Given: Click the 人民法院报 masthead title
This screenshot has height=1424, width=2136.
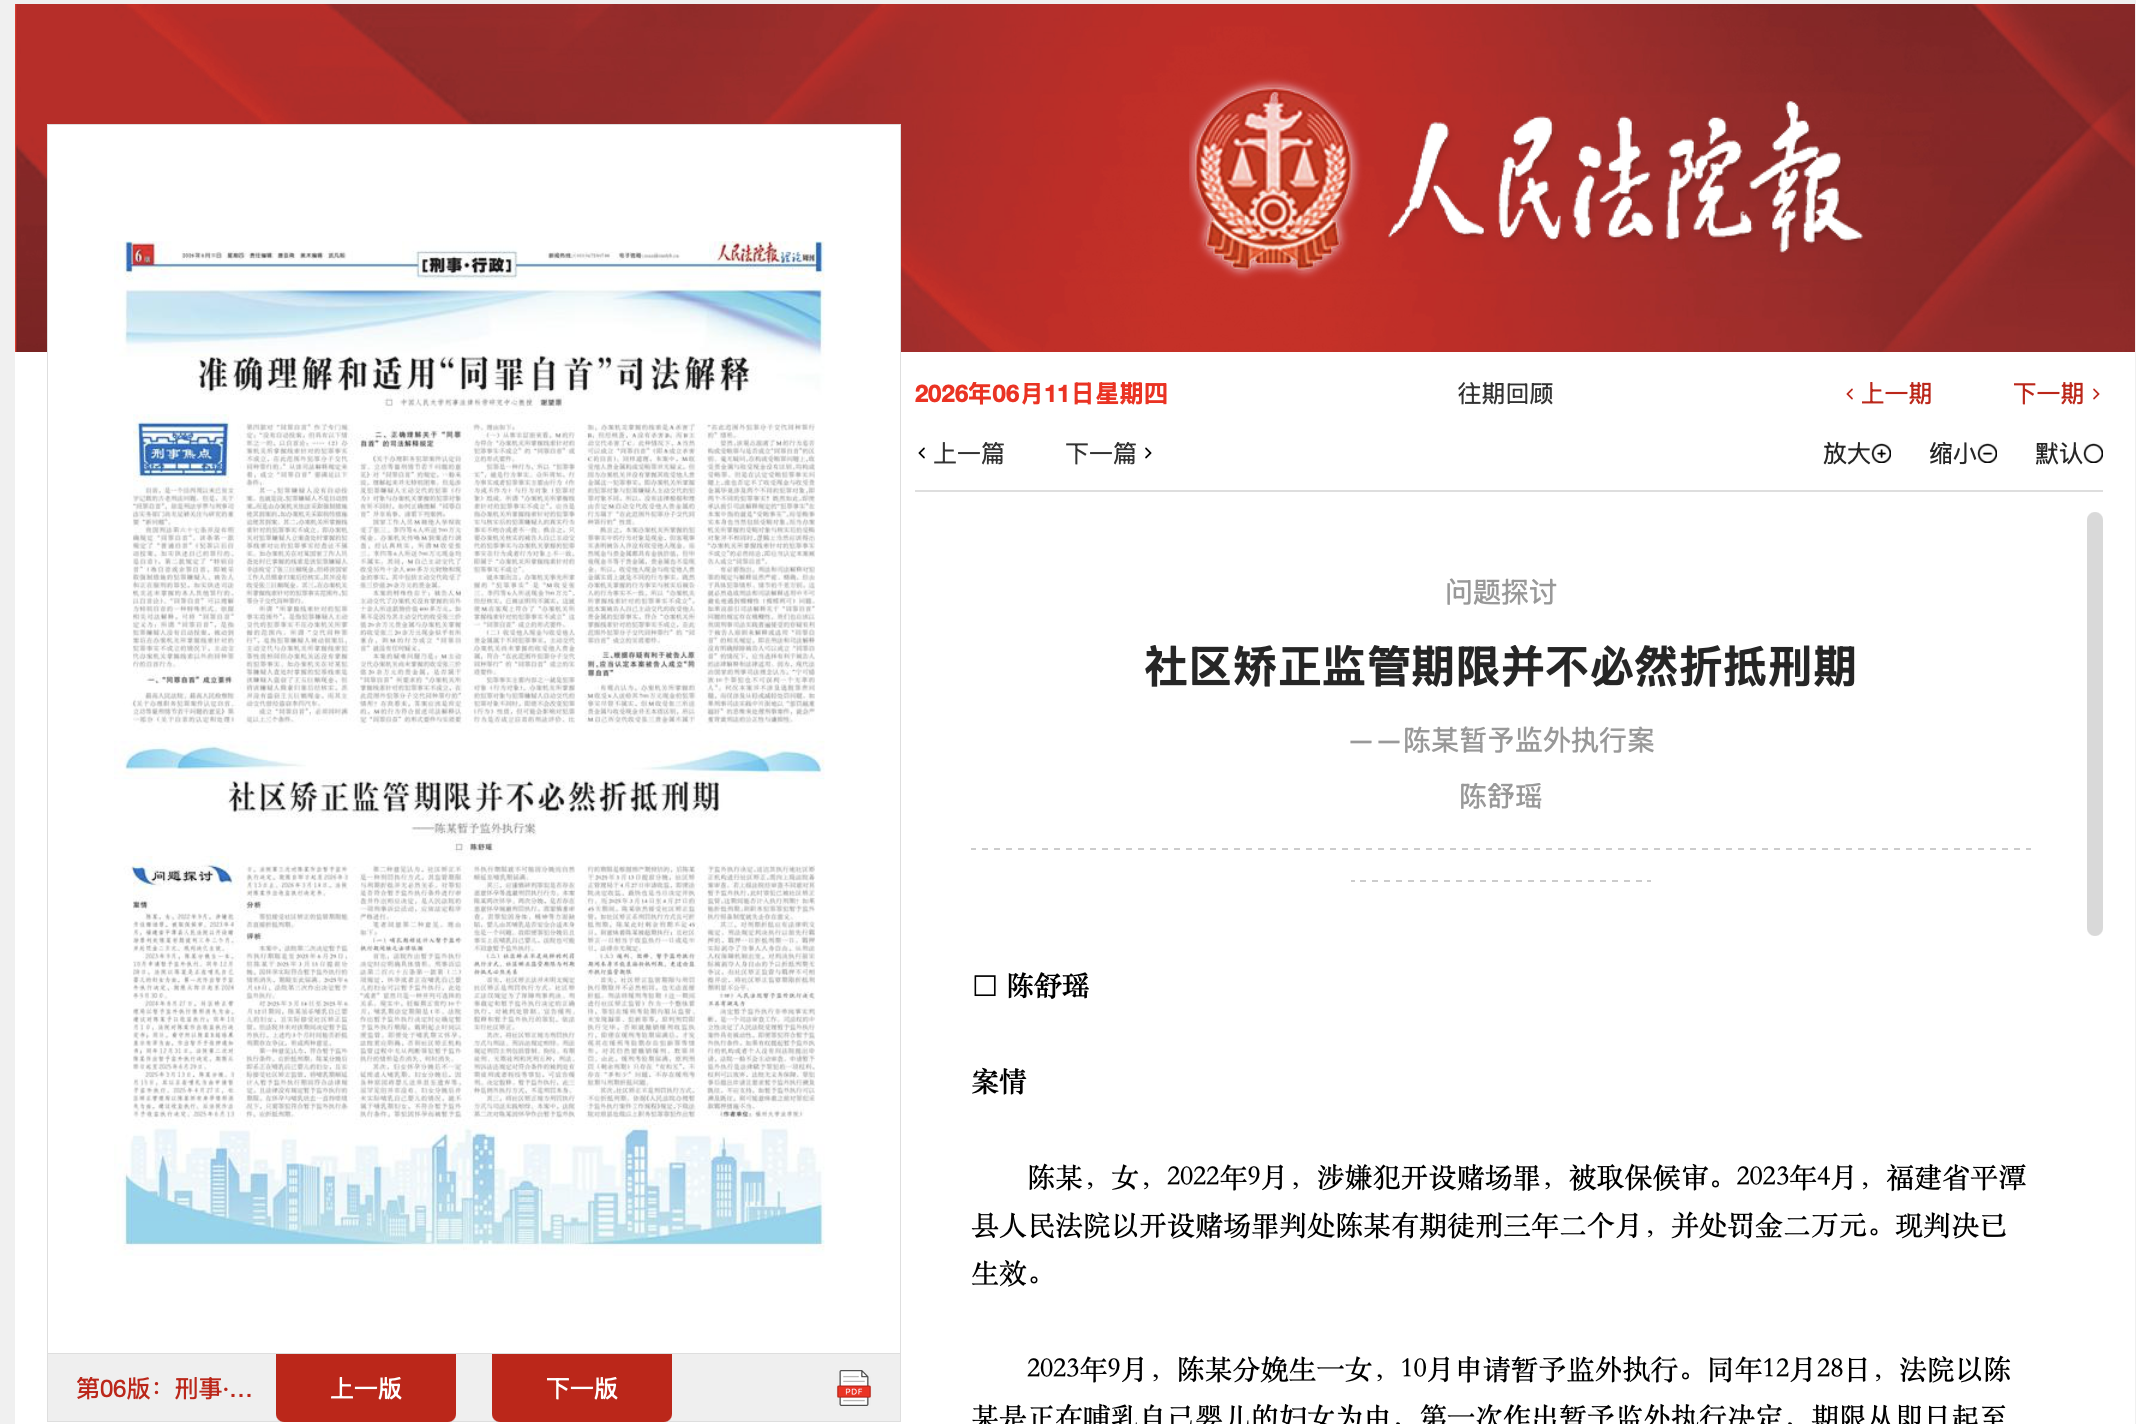Looking at the screenshot, I should pos(1625,180).
